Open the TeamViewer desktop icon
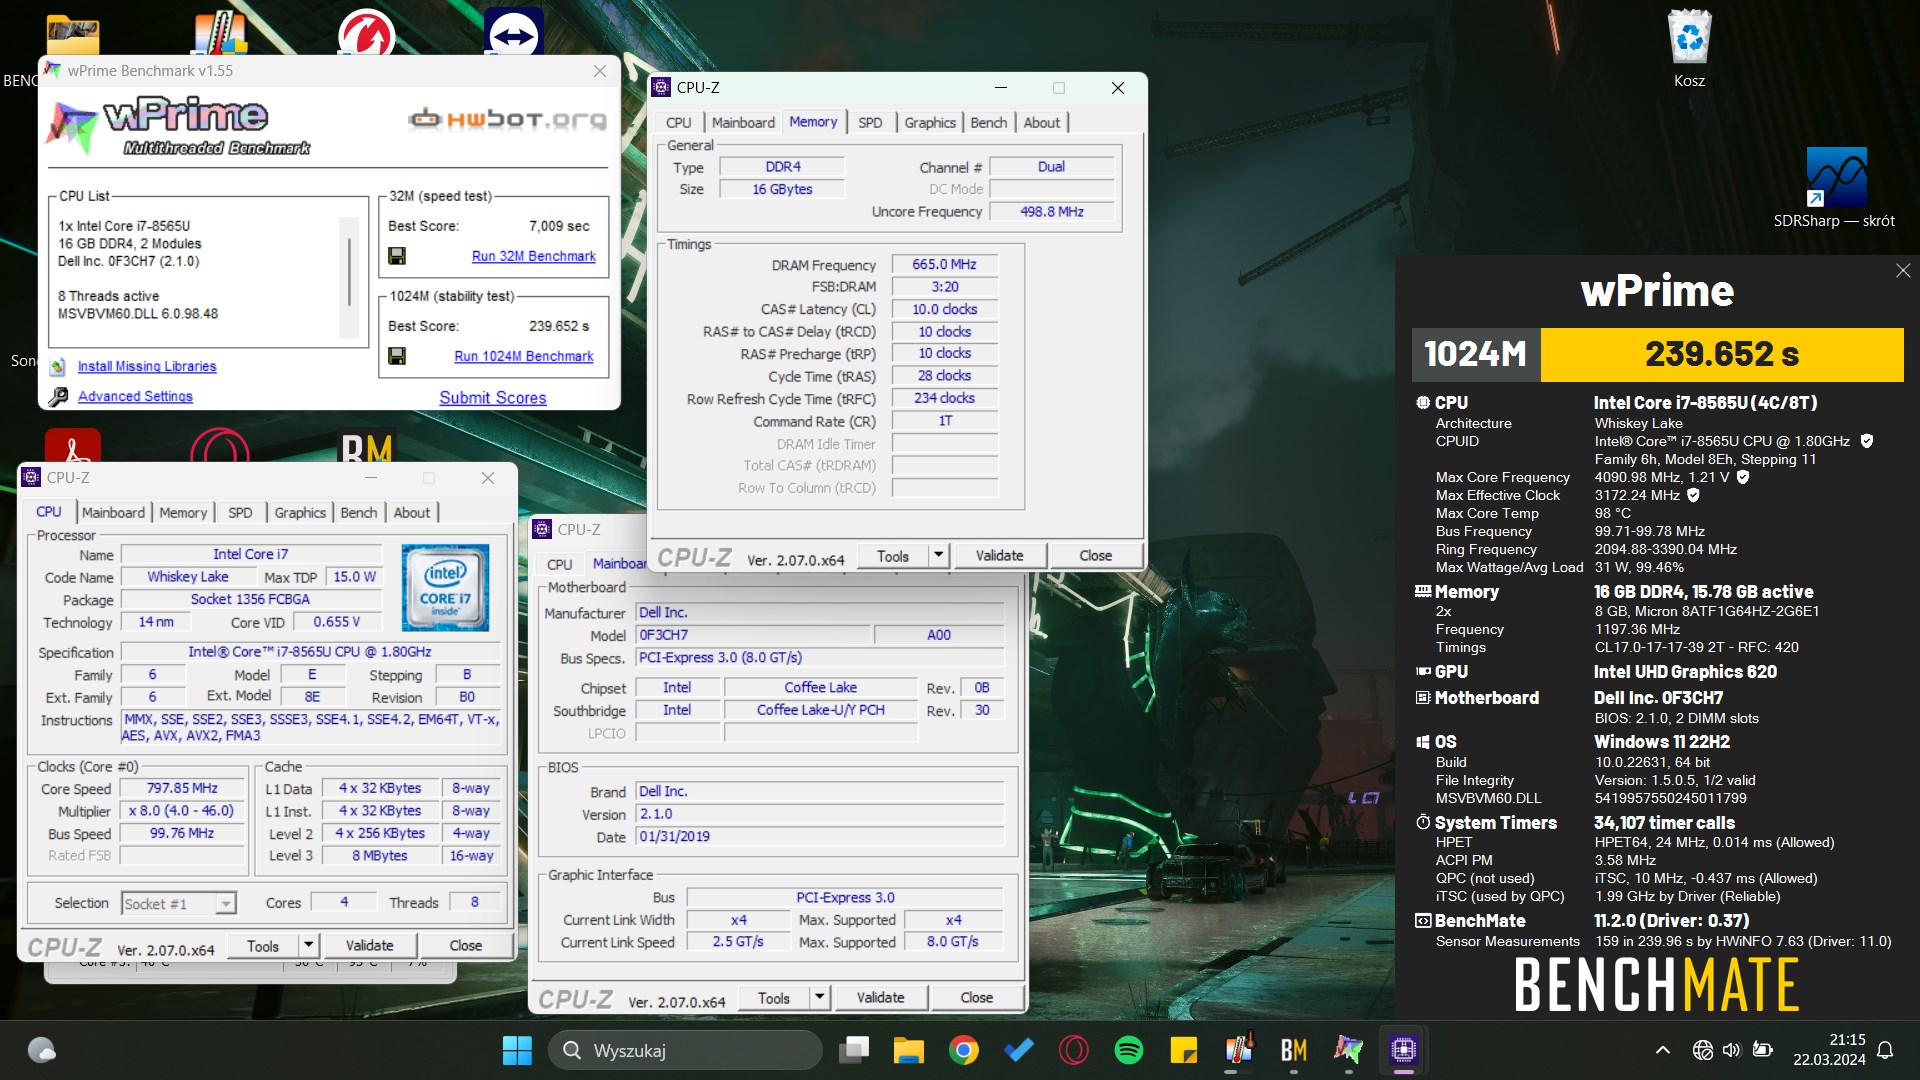The height and width of the screenshot is (1080, 1920). coord(513,32)
